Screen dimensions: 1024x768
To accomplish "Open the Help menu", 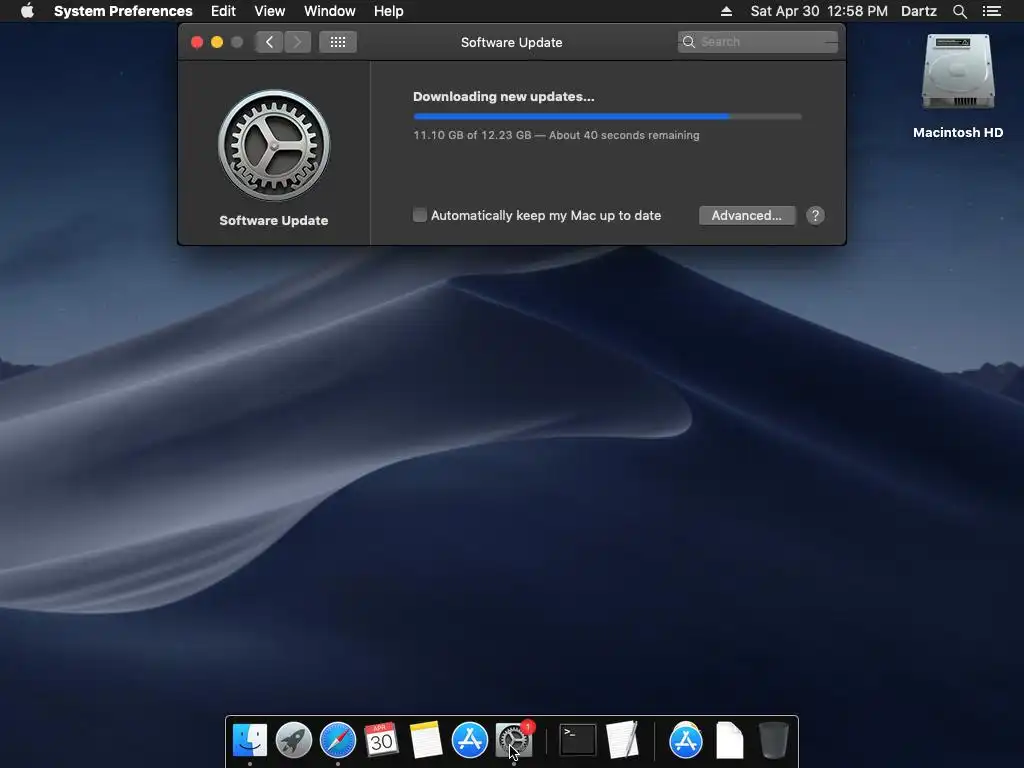I will pyautogui.click(x=389, y=11).
